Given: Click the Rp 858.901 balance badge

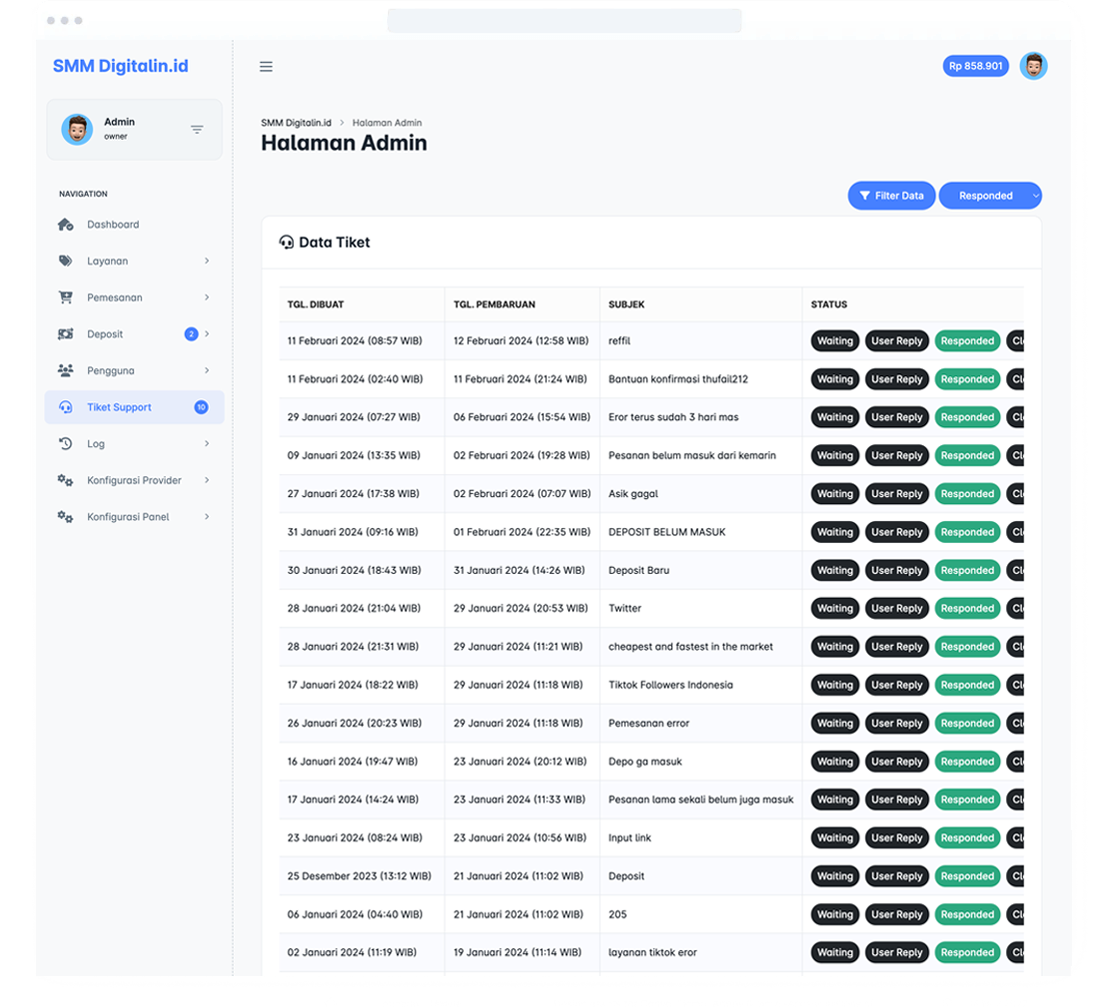Looking at the screenshot, I should 975,66.
